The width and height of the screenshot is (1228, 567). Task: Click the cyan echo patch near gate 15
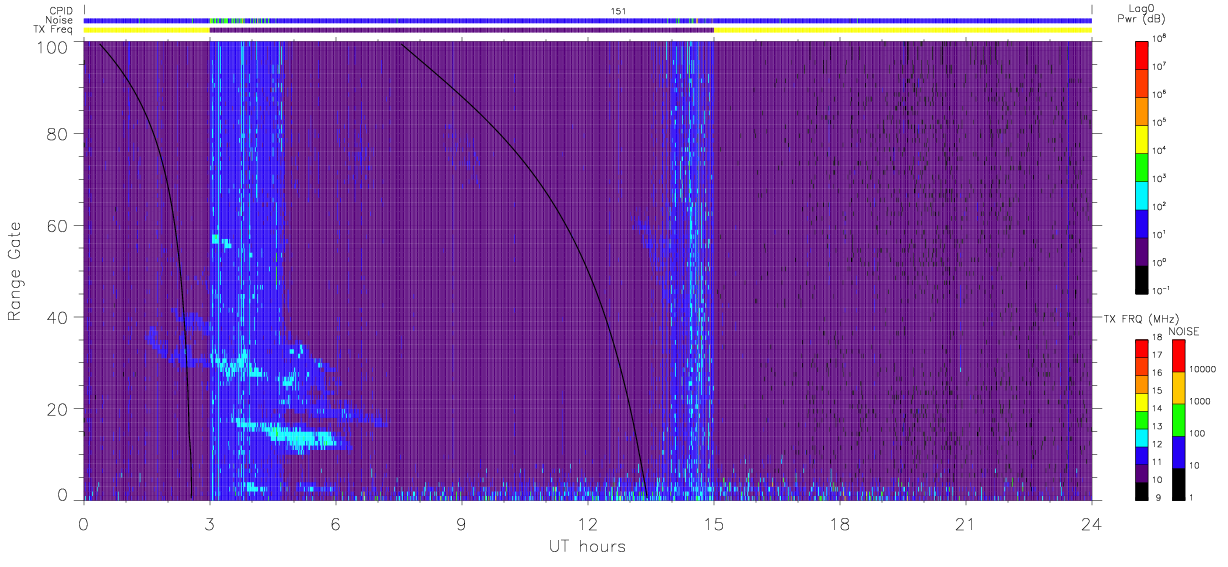click(x=300, y=435)
